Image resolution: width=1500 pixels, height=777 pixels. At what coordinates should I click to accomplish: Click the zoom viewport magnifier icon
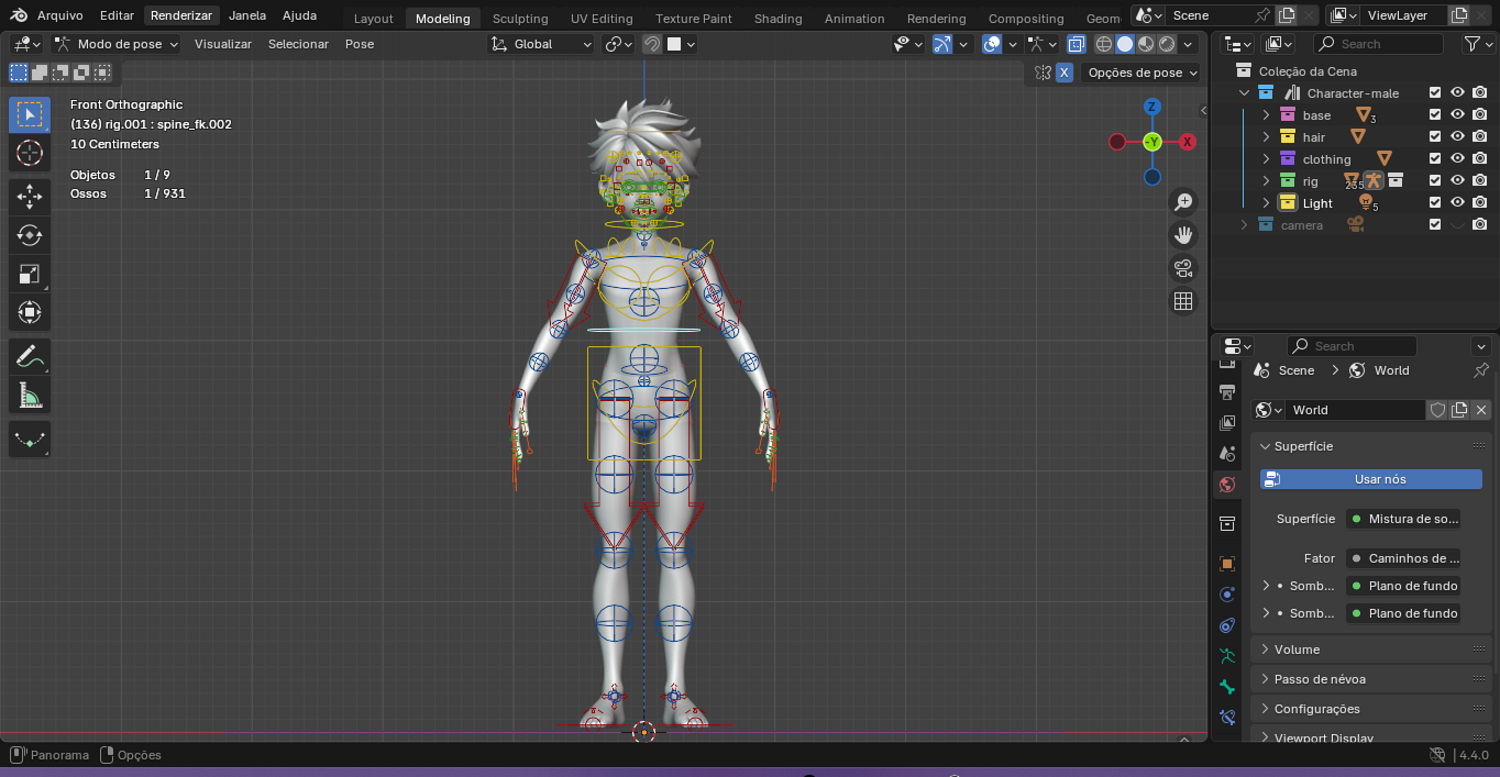(1183, 202)
